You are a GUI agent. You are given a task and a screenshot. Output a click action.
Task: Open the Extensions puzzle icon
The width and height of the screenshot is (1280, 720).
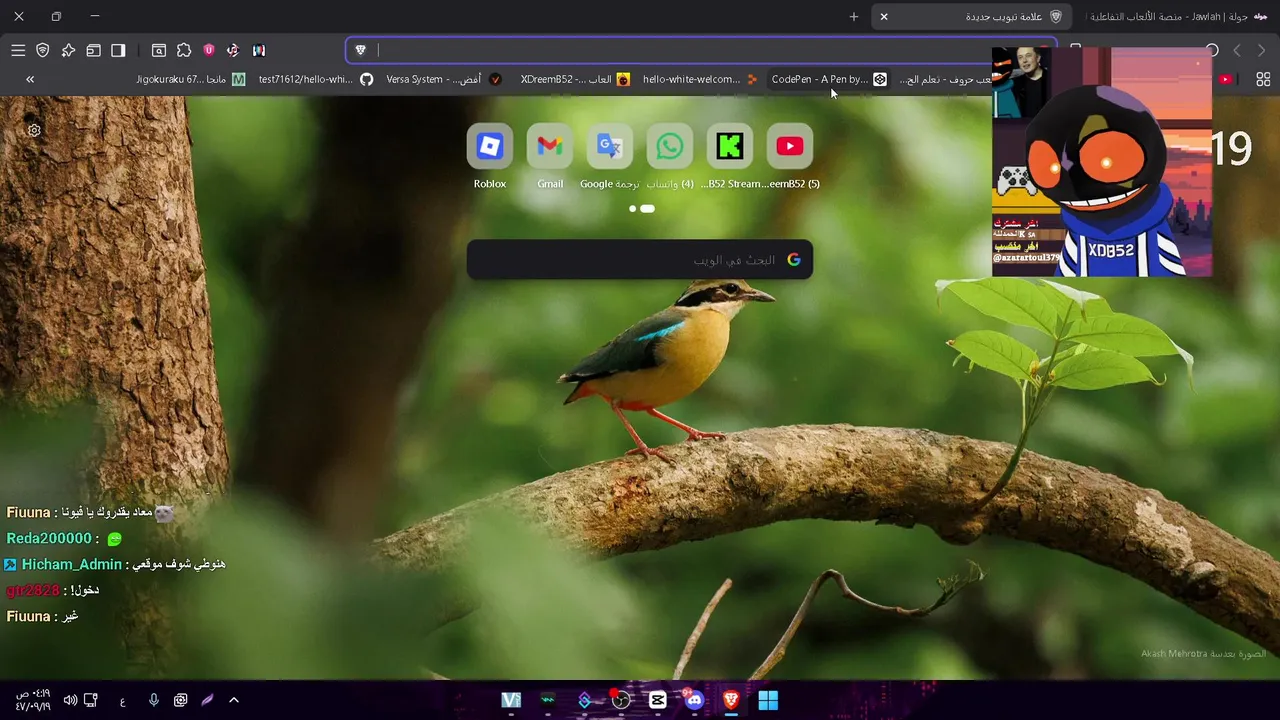(184, 50)
